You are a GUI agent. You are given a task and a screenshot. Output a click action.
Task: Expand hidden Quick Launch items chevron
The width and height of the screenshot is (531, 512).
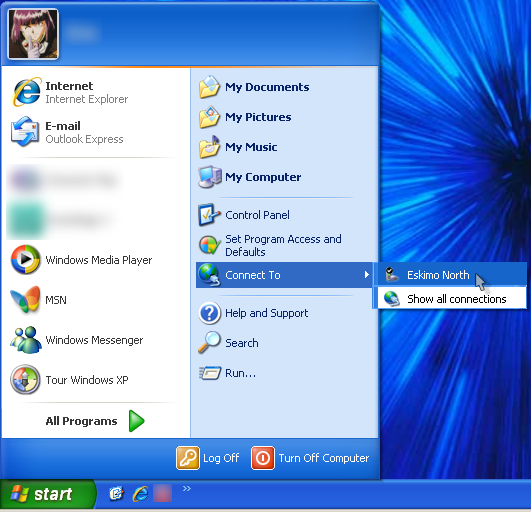point(187,488)
